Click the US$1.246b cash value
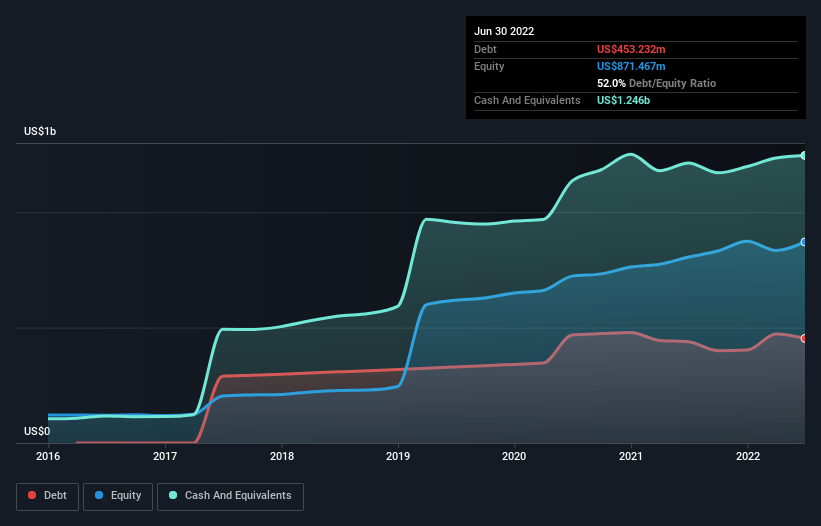 coord(623,100)
